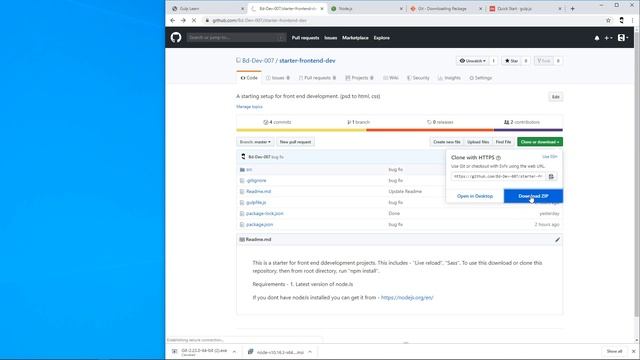Open the user avatar menu
Image resolution: width=640 pixels, height=360 pixels.
(622, 38)
